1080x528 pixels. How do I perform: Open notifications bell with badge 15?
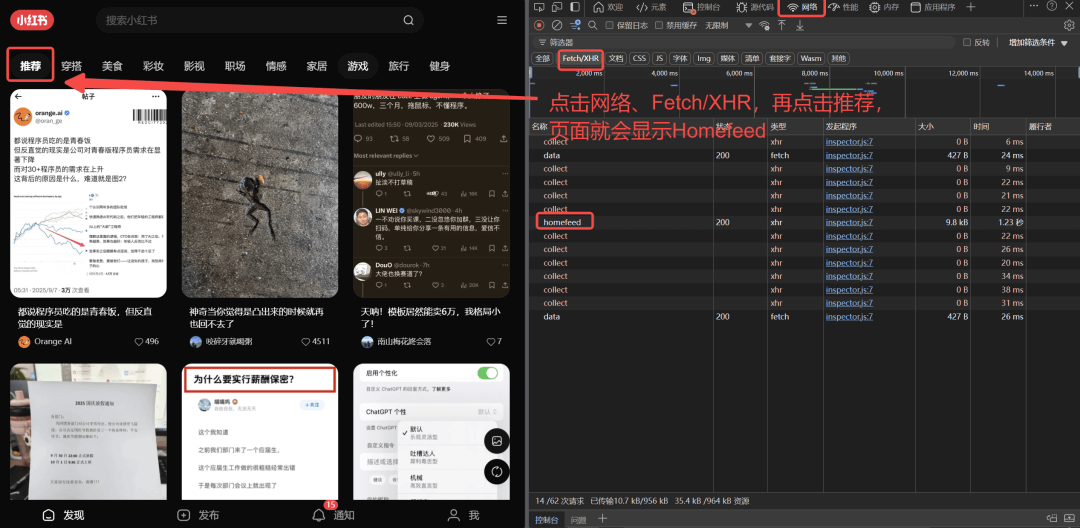click(320, 515)
